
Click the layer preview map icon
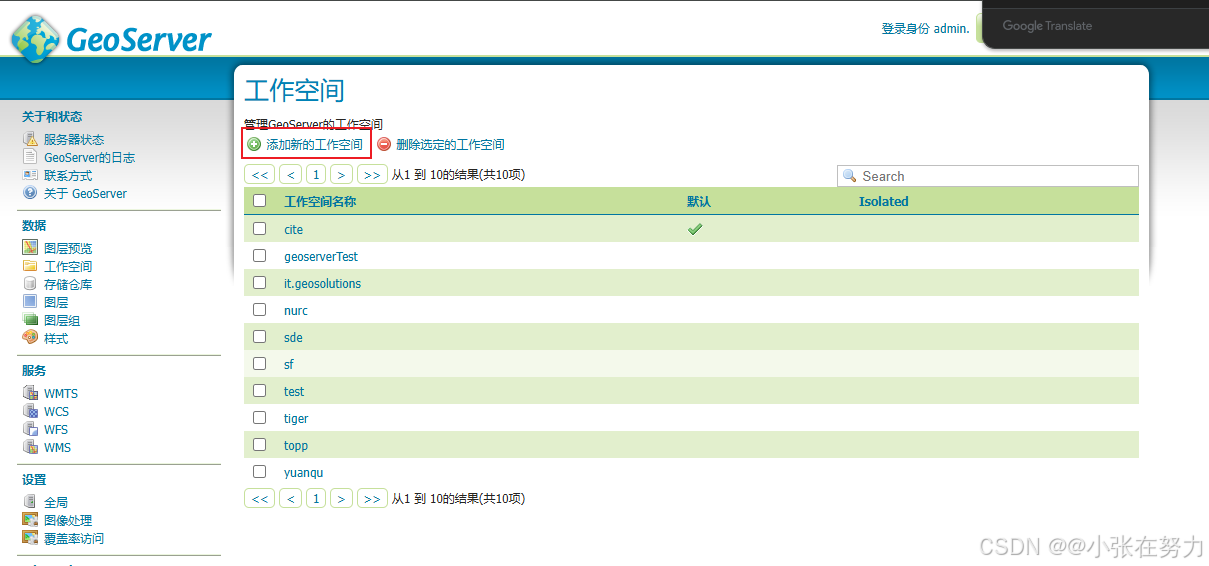click(30, 248)
